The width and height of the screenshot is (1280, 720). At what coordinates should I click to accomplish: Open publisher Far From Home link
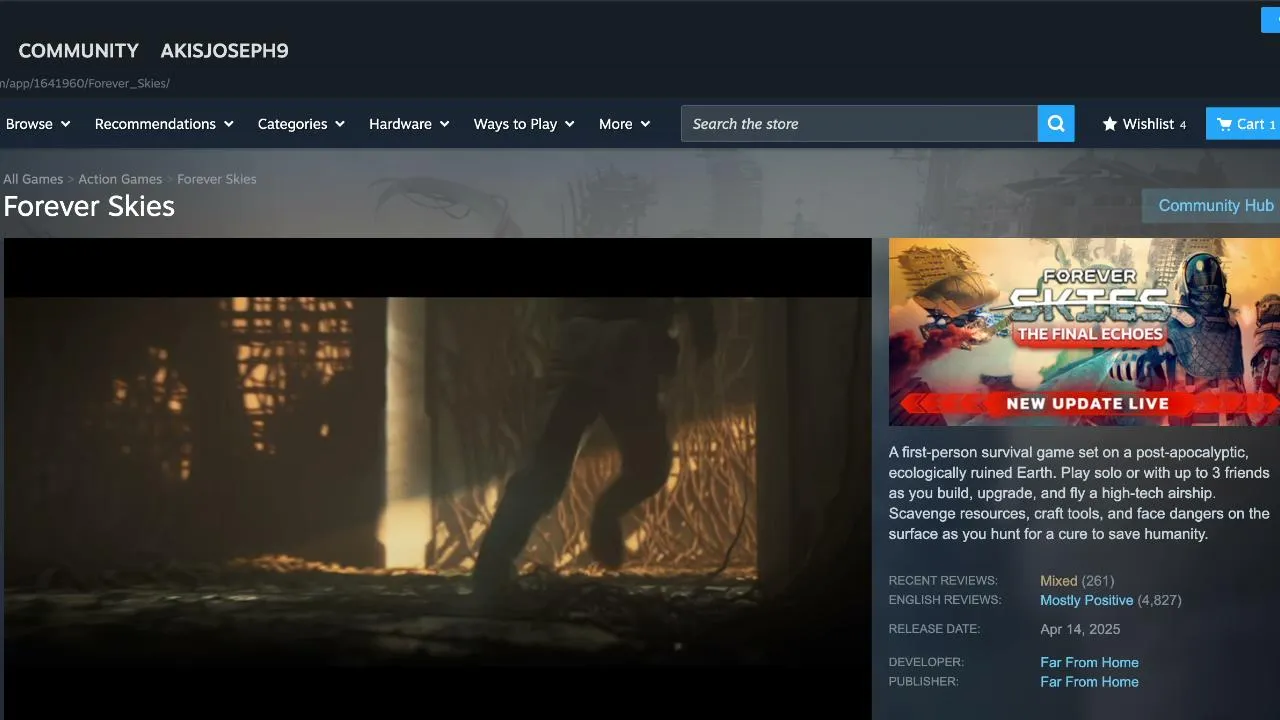(1089, 682)
